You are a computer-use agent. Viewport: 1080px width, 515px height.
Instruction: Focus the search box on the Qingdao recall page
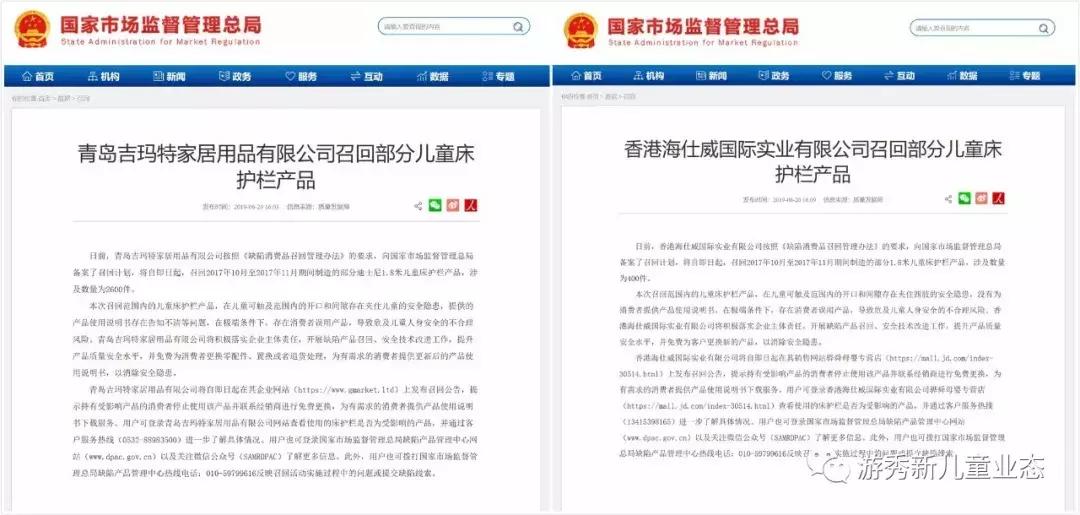click(x=453, y=27)
